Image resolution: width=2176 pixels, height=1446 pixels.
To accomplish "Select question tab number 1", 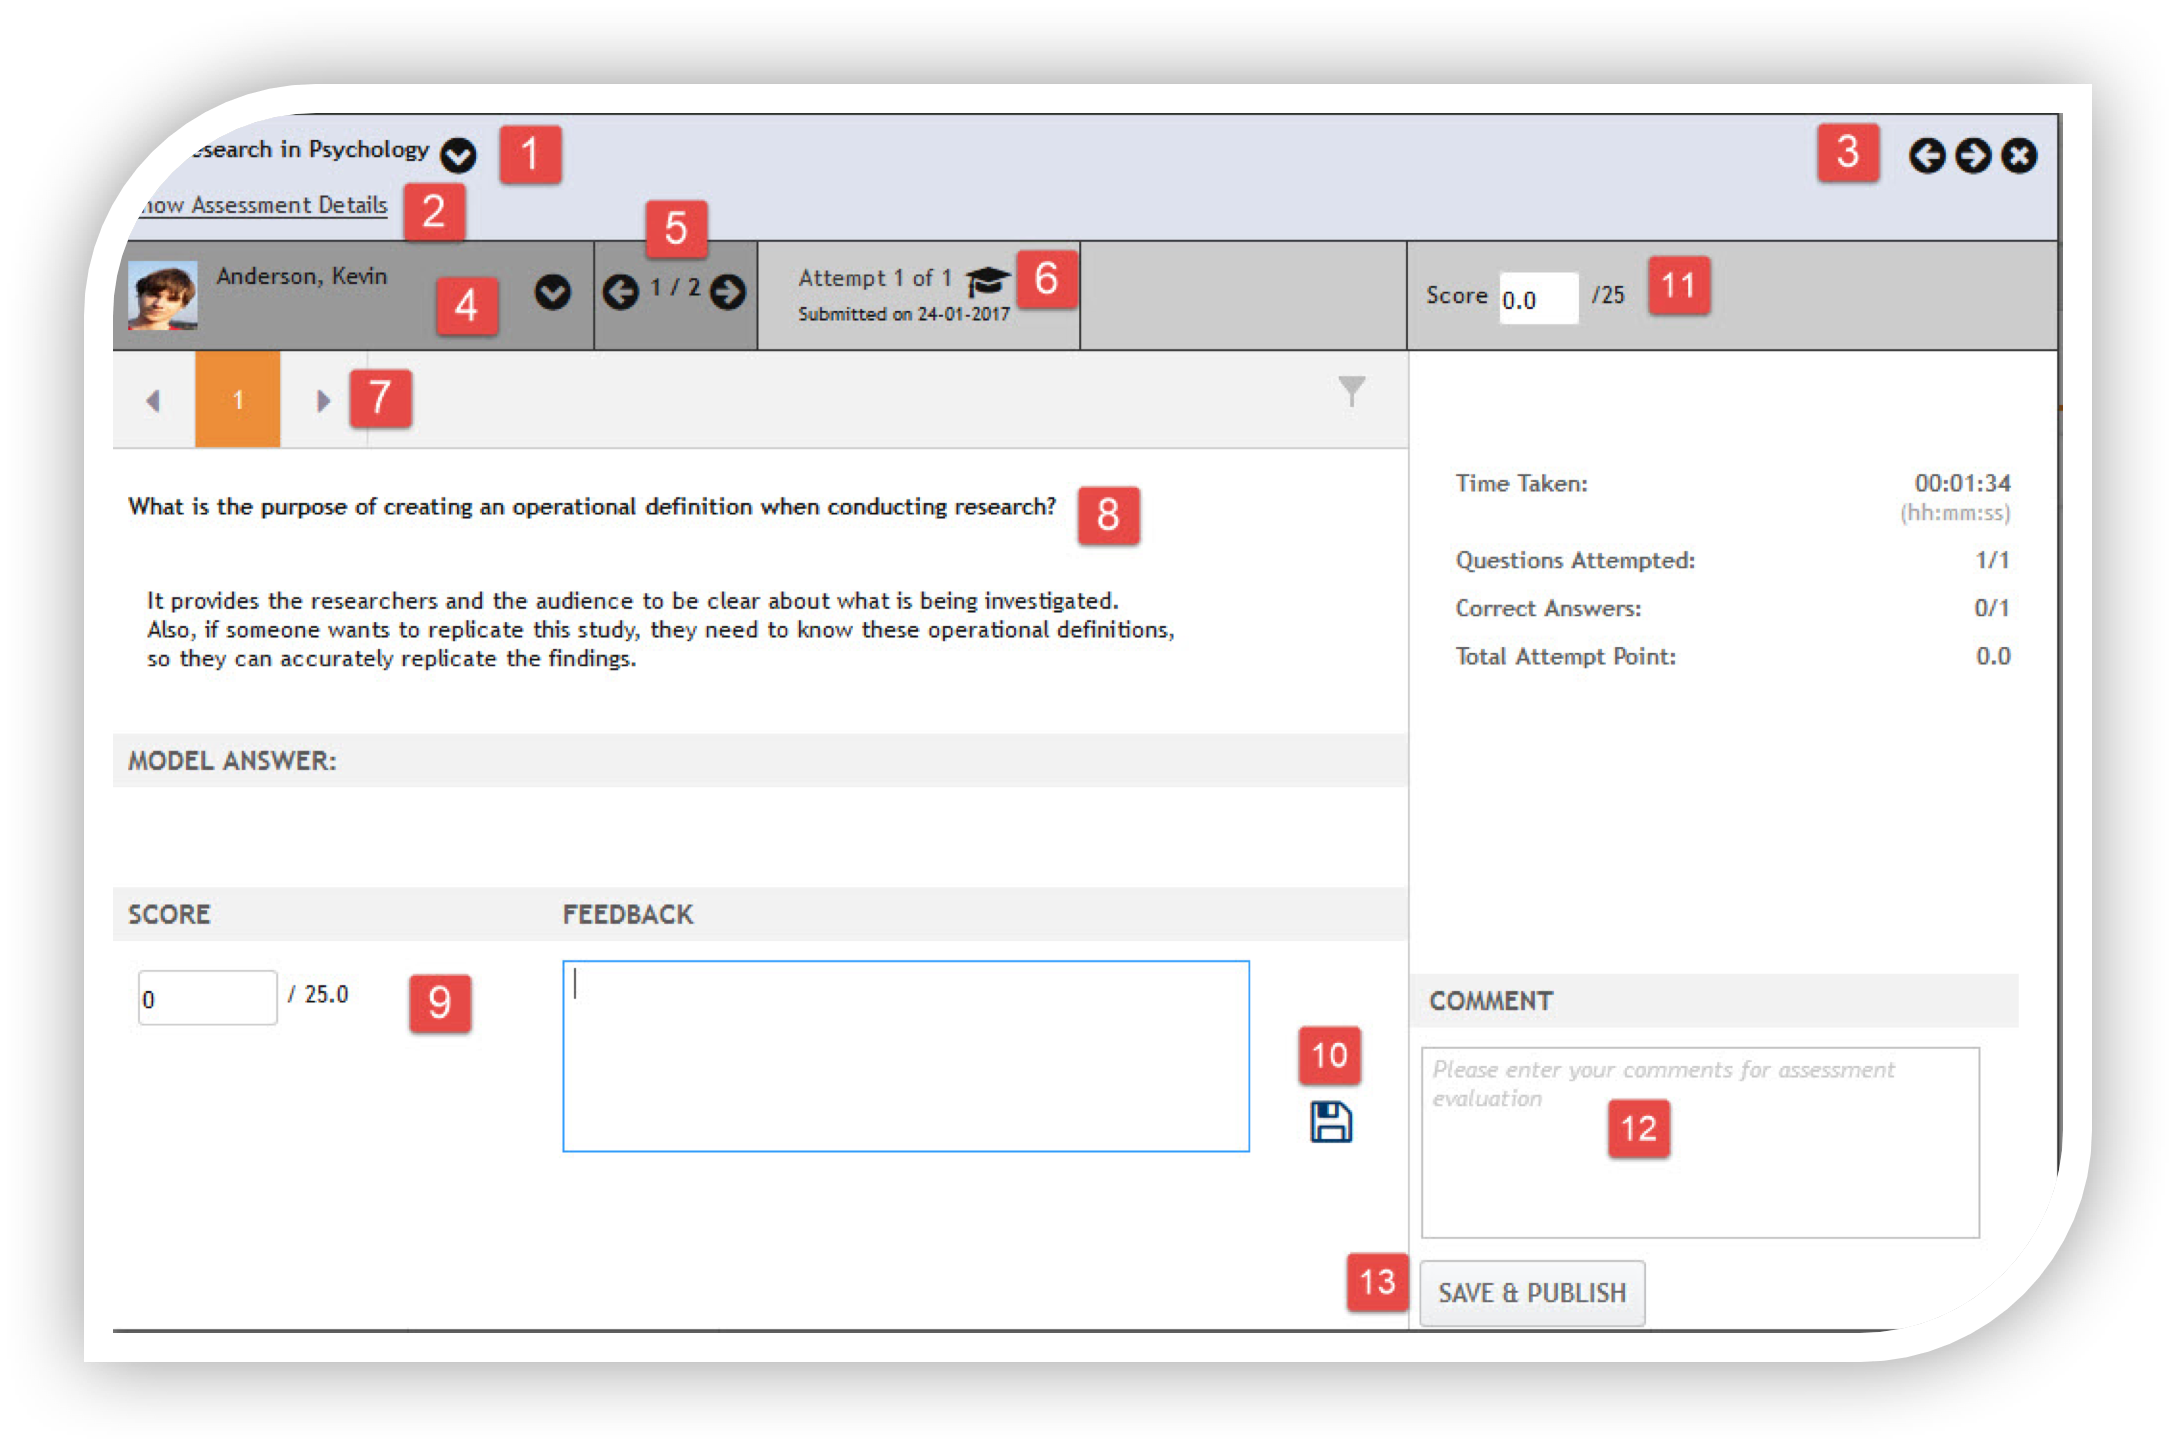I will point(238,400).
